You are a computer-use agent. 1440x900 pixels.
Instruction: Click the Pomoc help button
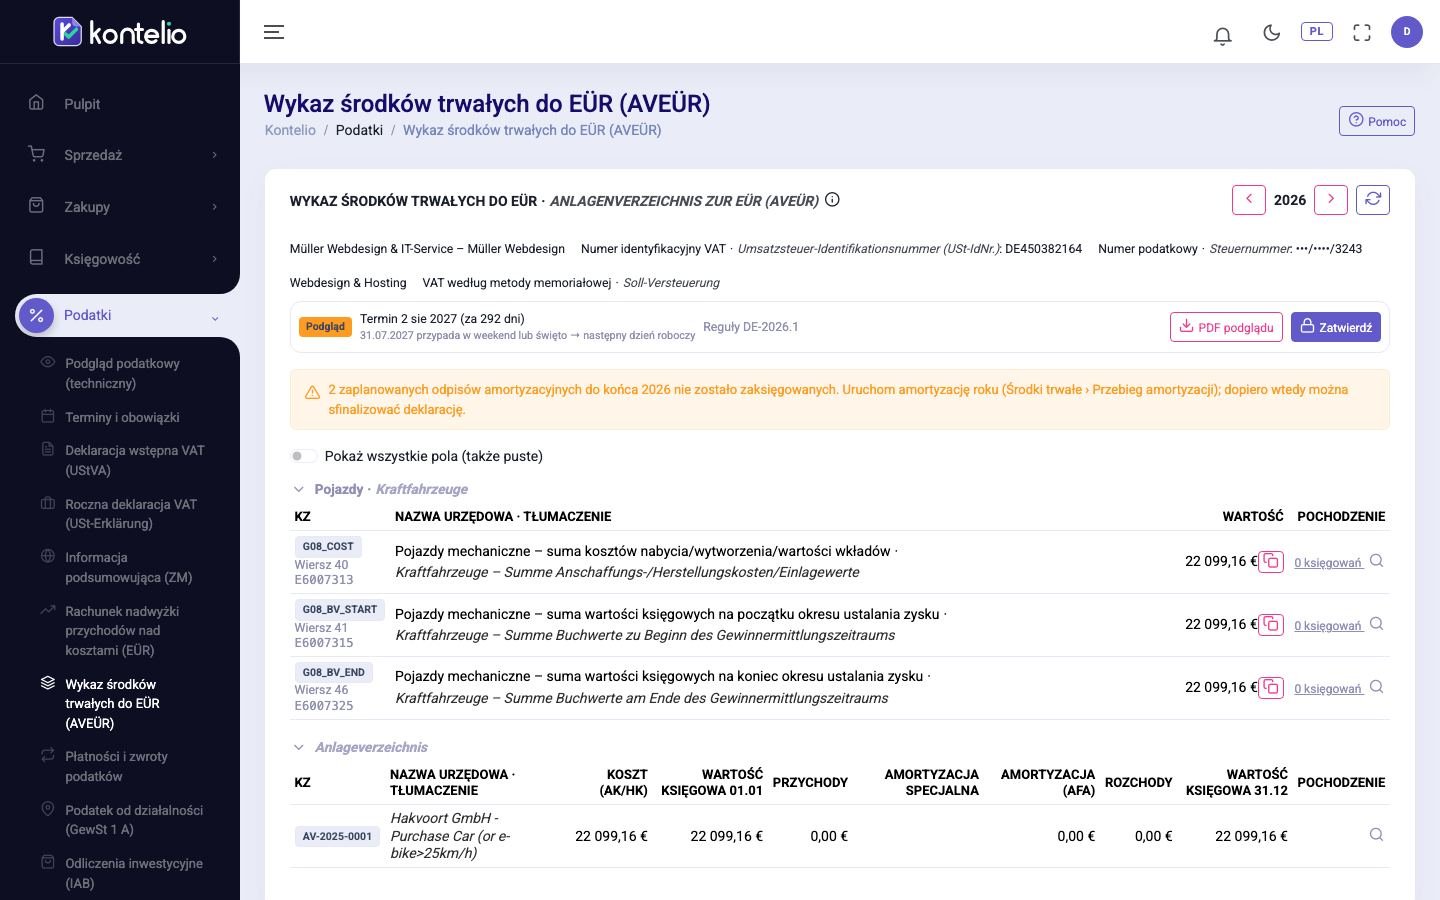coord(1377,121)
